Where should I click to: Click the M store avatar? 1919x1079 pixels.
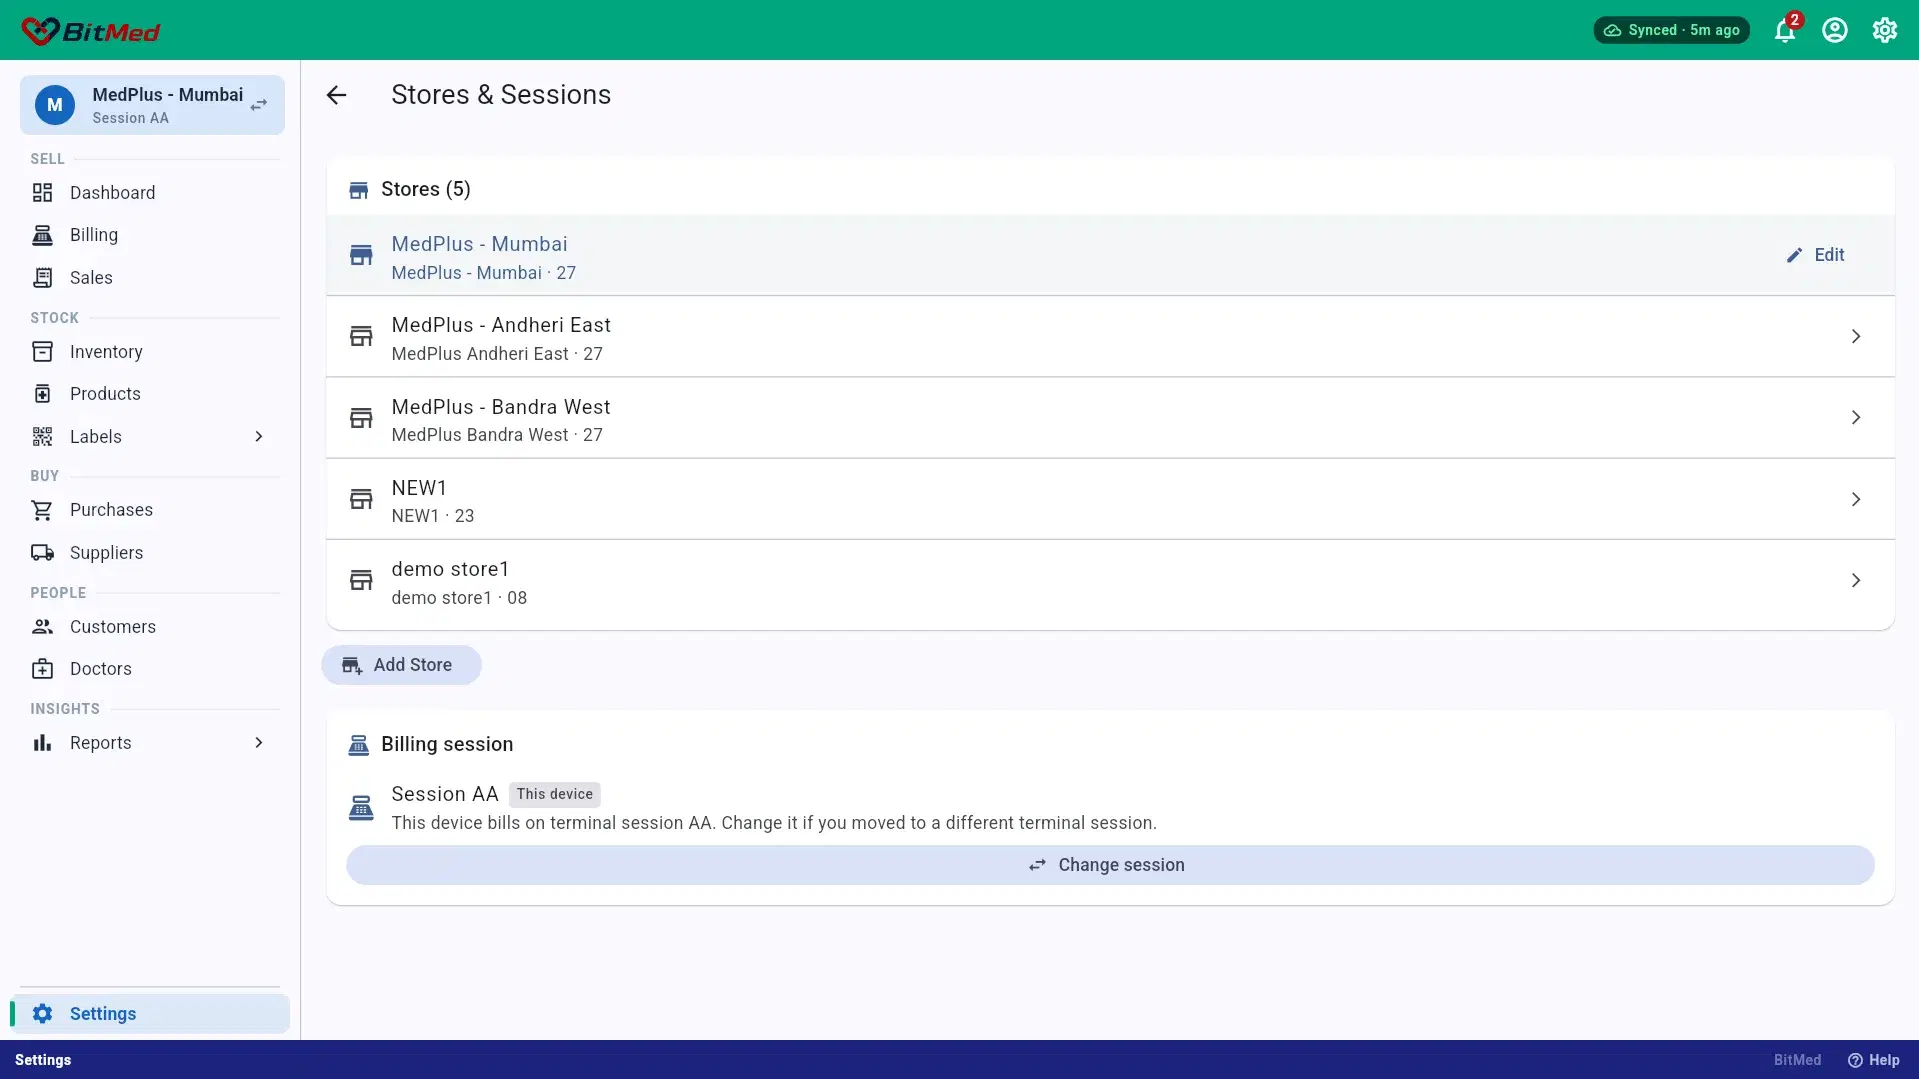coord(55,105)
